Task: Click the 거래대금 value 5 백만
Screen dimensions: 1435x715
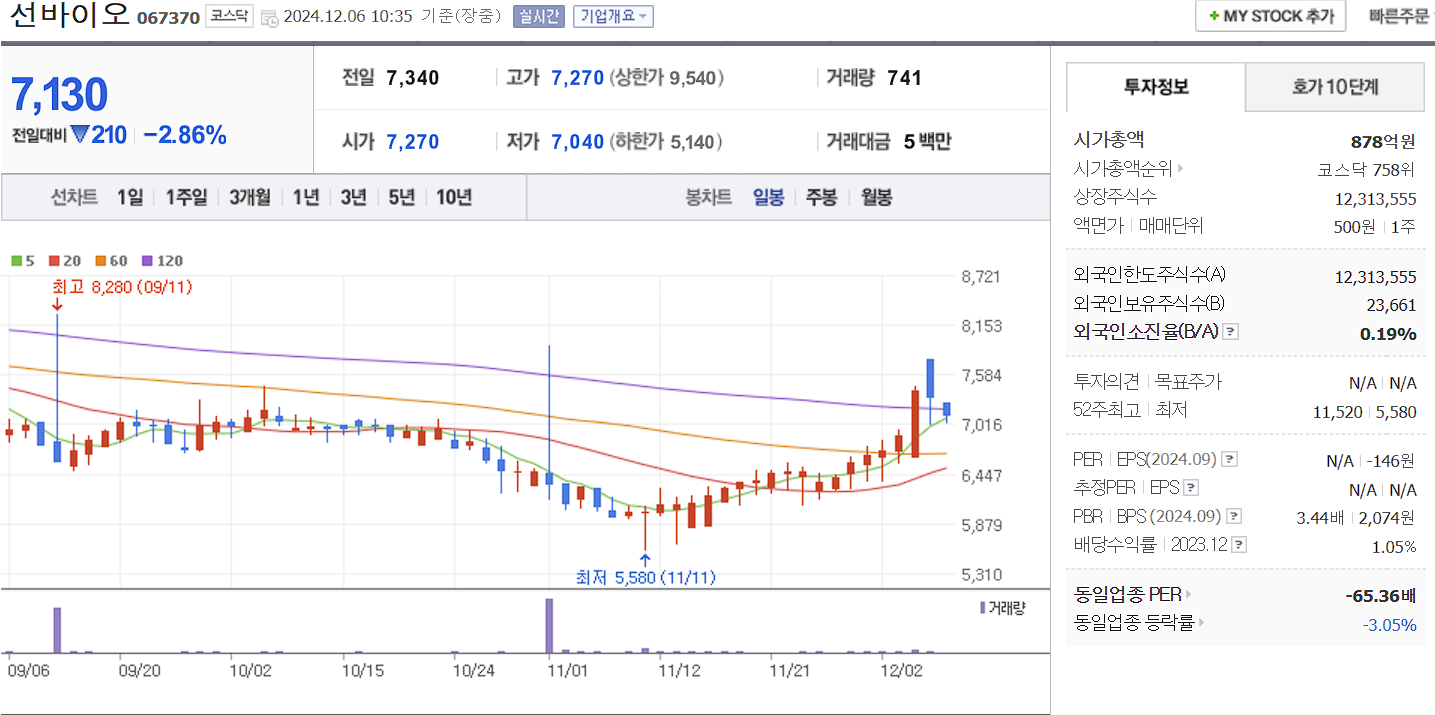Action: [x=927, y=142]
